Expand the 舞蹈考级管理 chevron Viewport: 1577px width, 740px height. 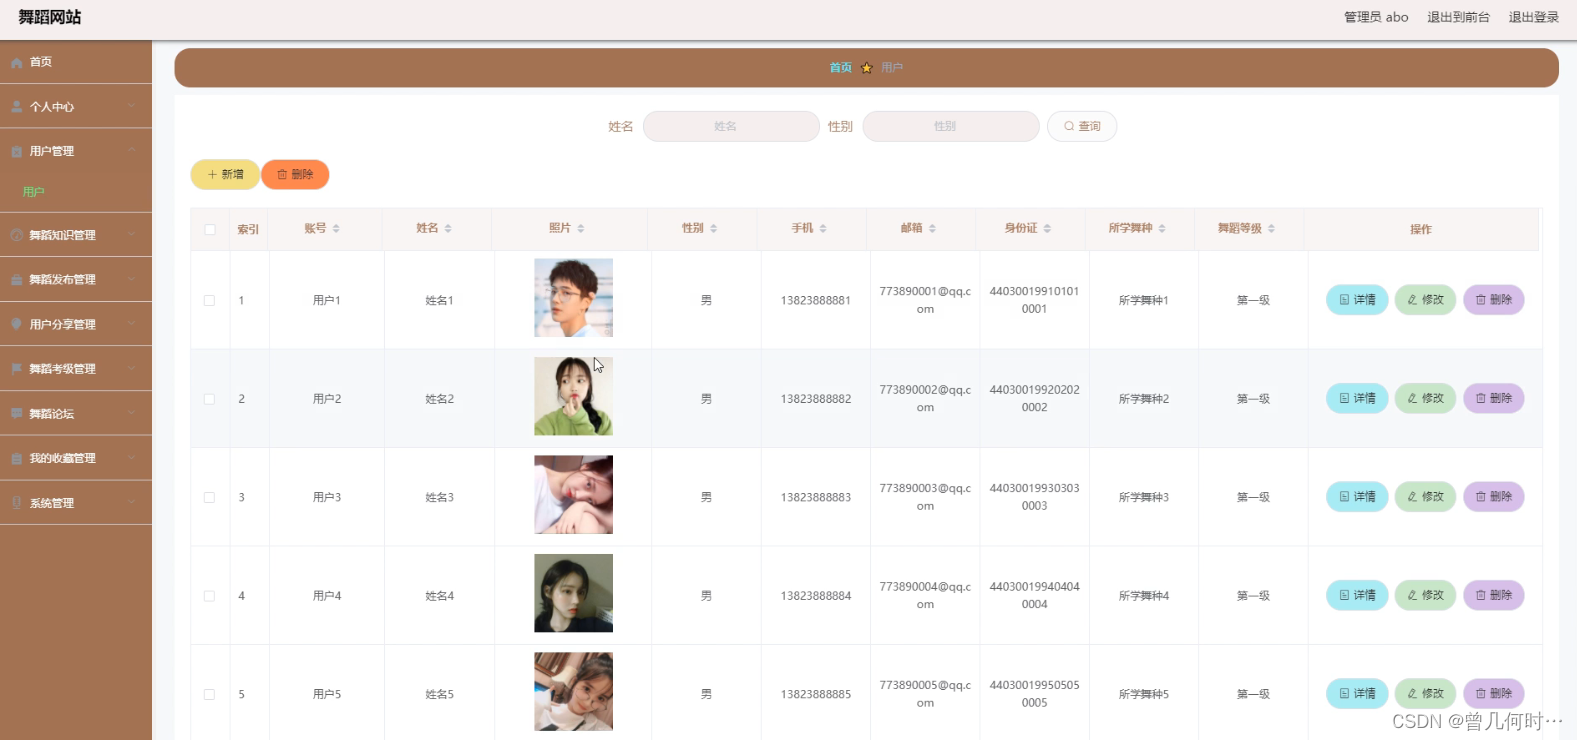(x=132, y=368)
